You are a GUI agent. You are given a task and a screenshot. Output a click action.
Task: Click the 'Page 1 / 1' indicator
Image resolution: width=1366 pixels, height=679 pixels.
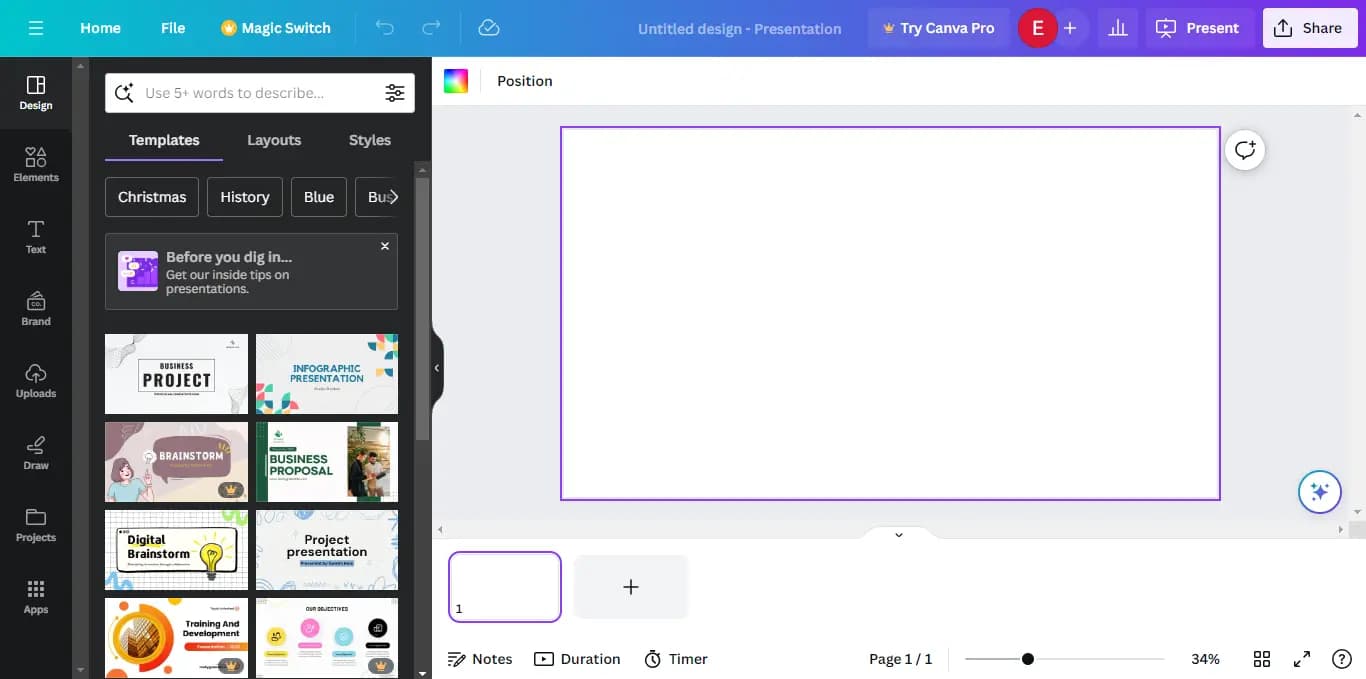pos(900,659)
